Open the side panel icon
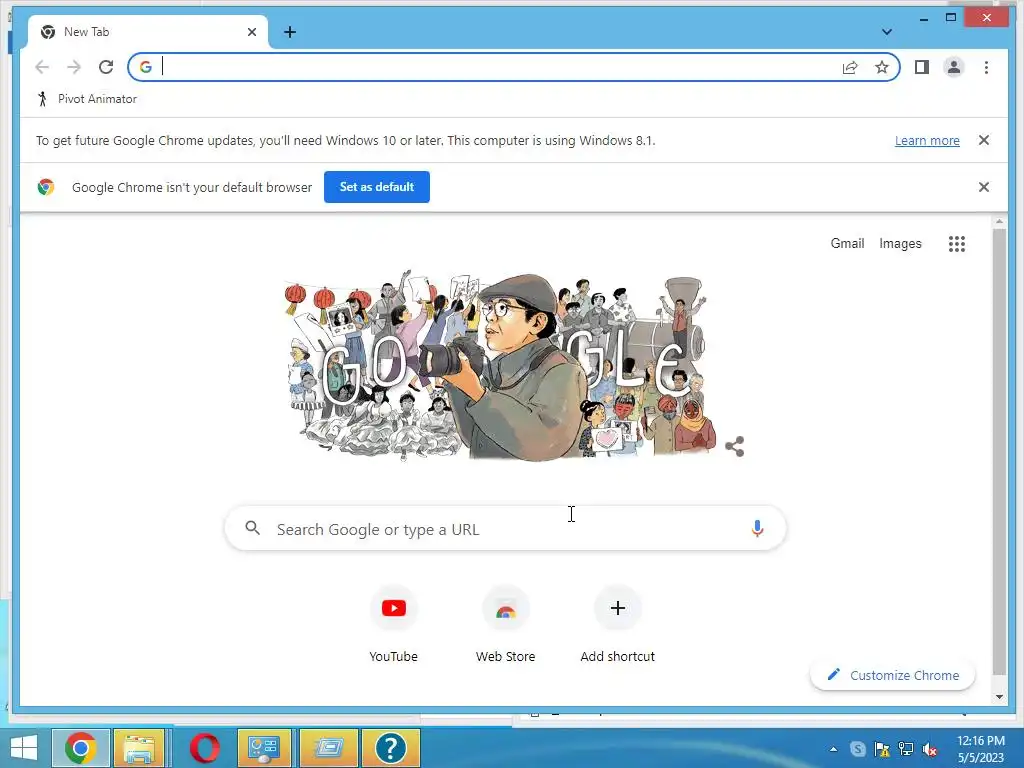 [921, 67]
